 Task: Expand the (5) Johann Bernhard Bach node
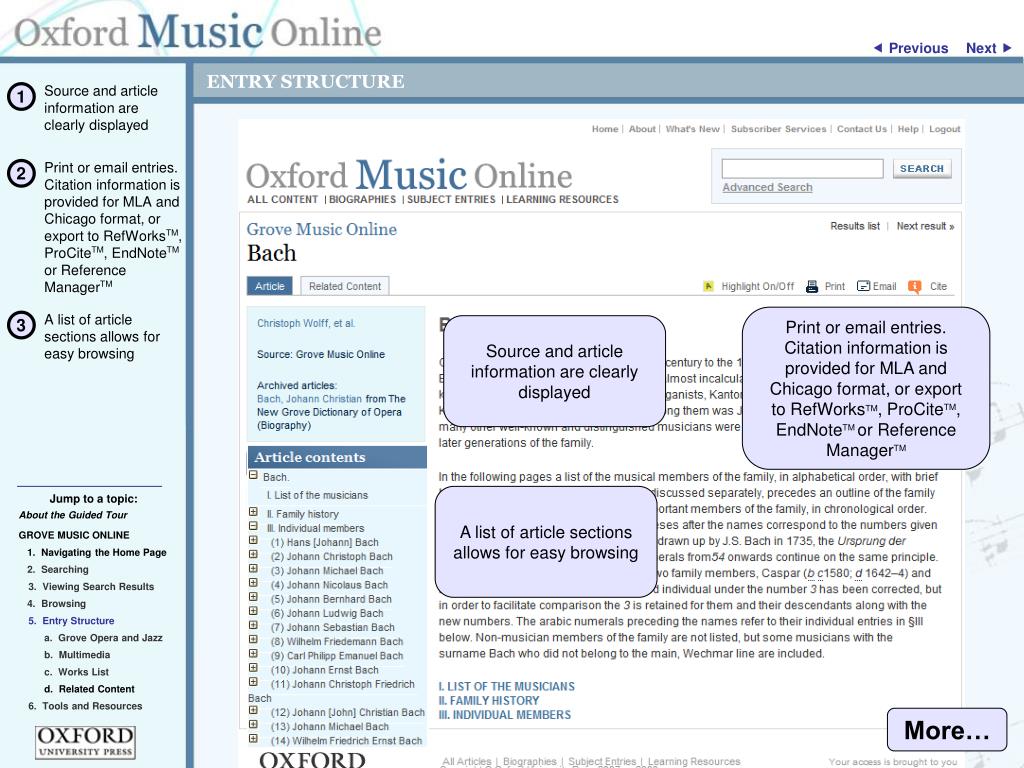pos(253,597)
